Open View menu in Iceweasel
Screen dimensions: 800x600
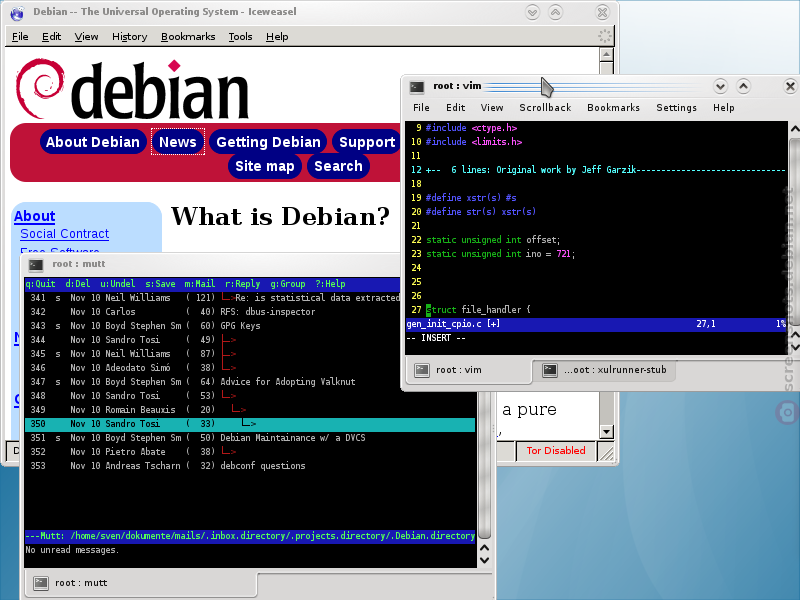(86, 37)
